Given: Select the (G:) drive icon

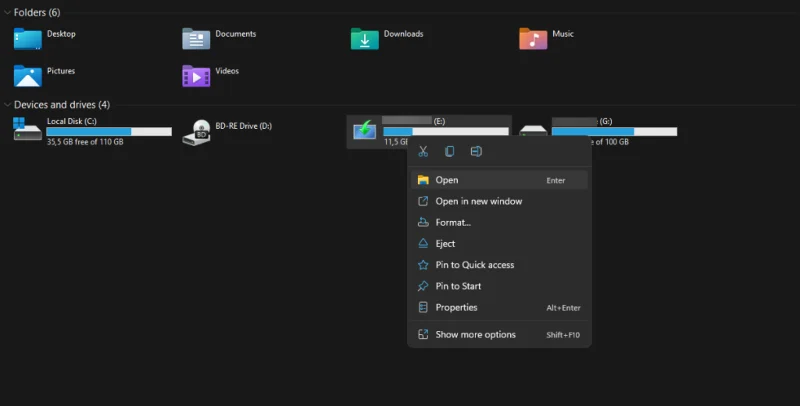Looking at the screenshot, I should [x=533, y=130].
